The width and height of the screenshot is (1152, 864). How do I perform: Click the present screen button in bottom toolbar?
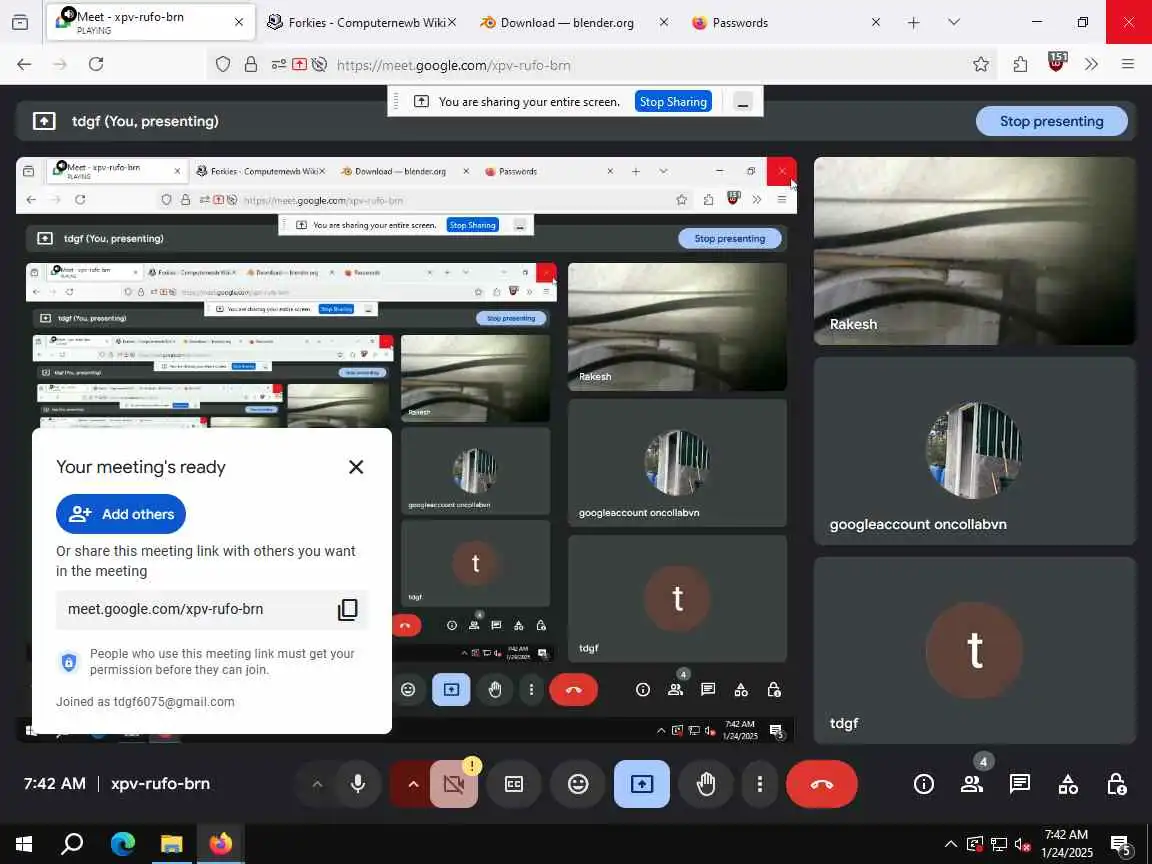click(x=641, y=784)
